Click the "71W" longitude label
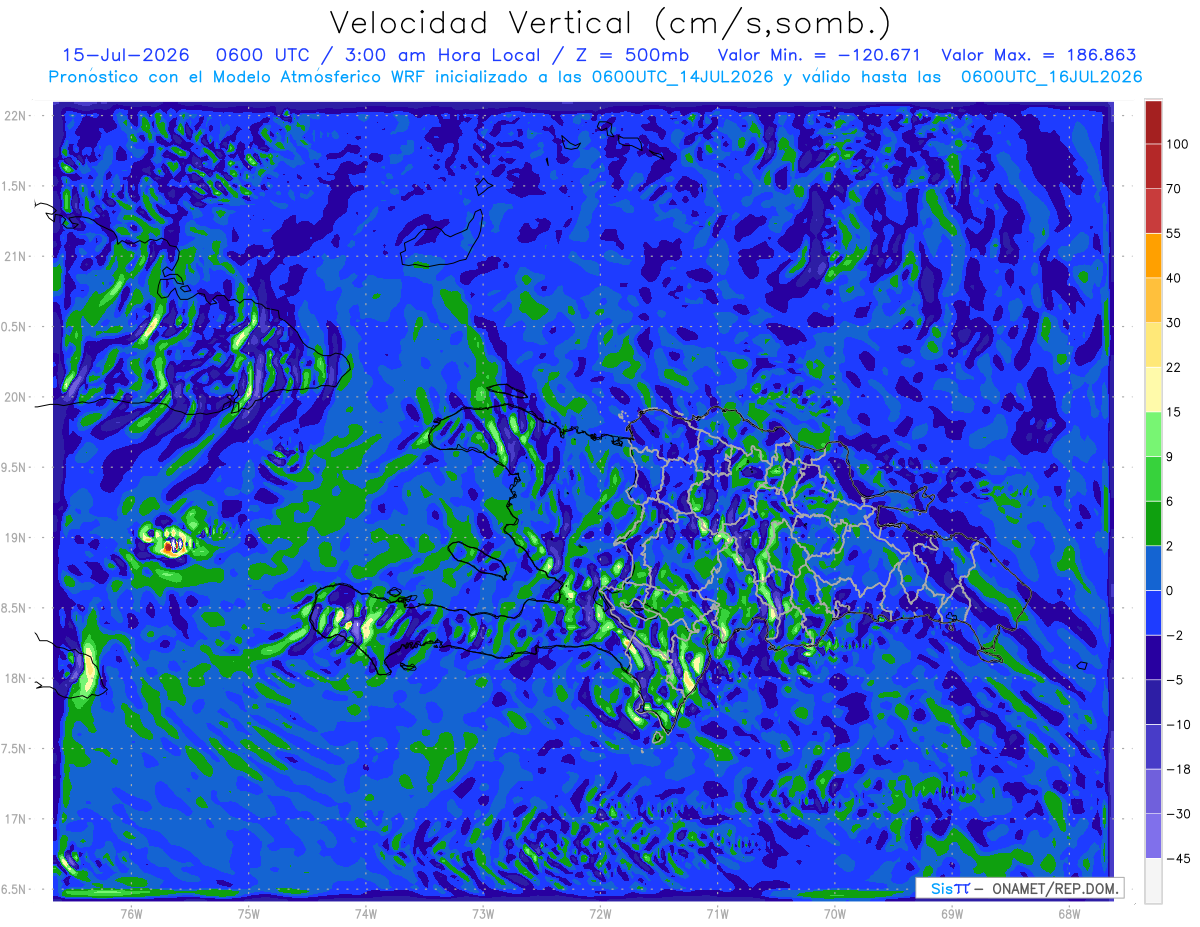Image resolution: width=1200 pixels, height=927 pixels. coord(717,913)
